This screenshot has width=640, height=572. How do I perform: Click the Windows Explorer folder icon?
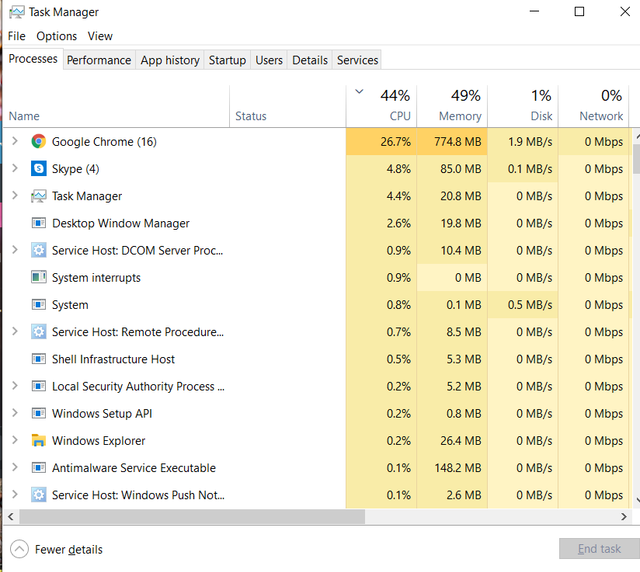coord(38,441)
